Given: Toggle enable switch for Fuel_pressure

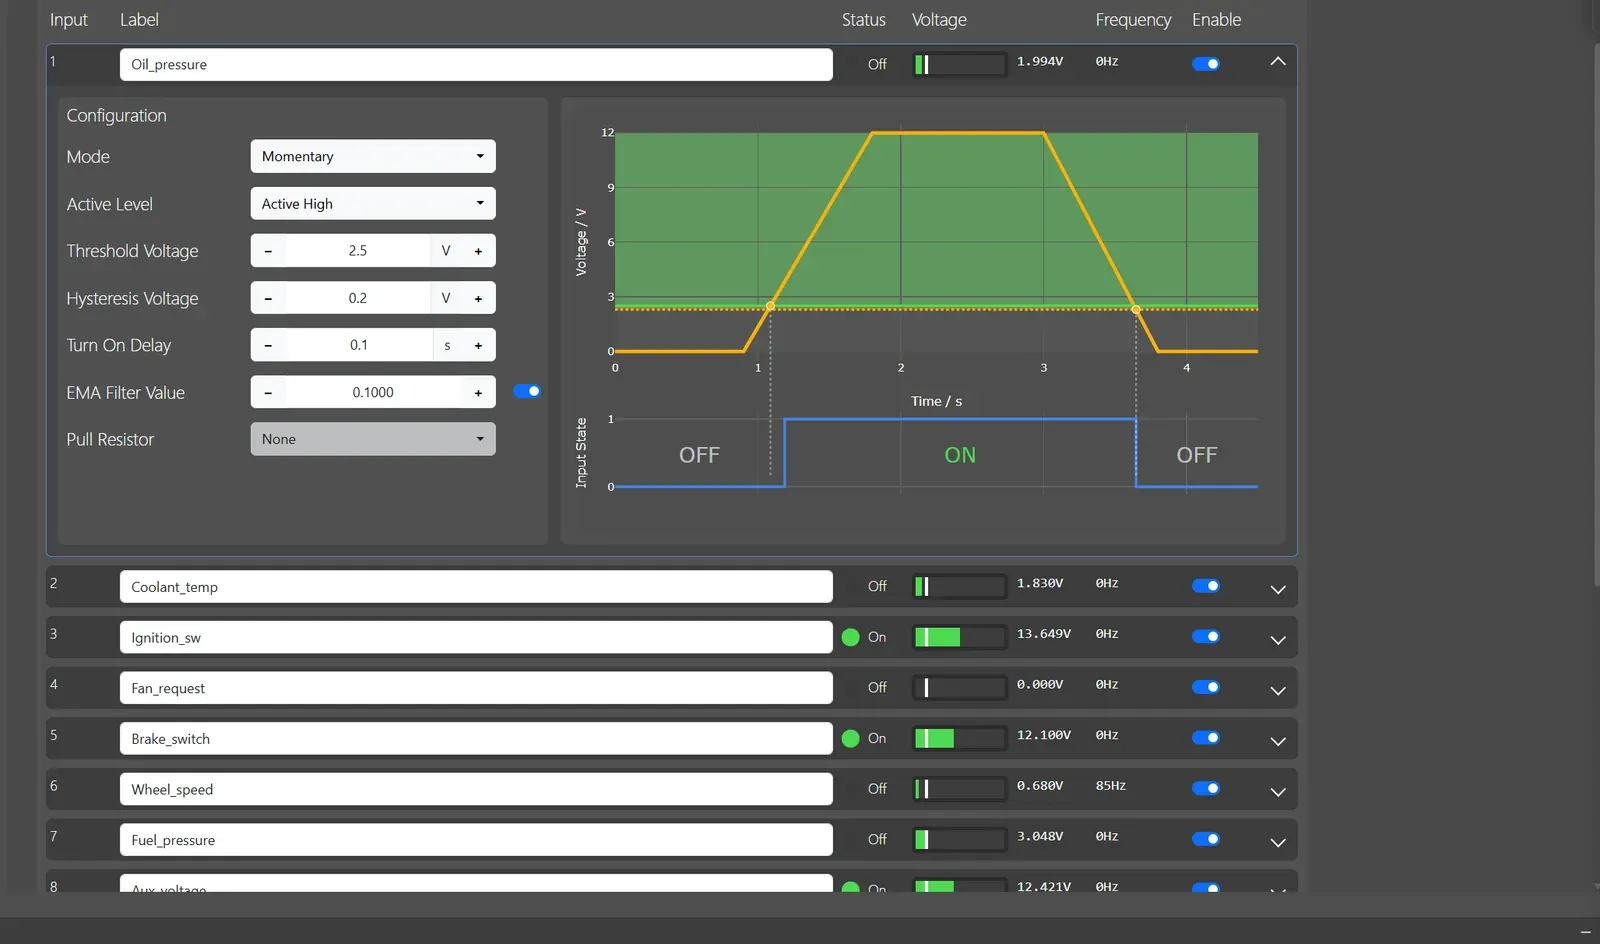Looking at the screenshot, I should click(x=1206, y=839).
